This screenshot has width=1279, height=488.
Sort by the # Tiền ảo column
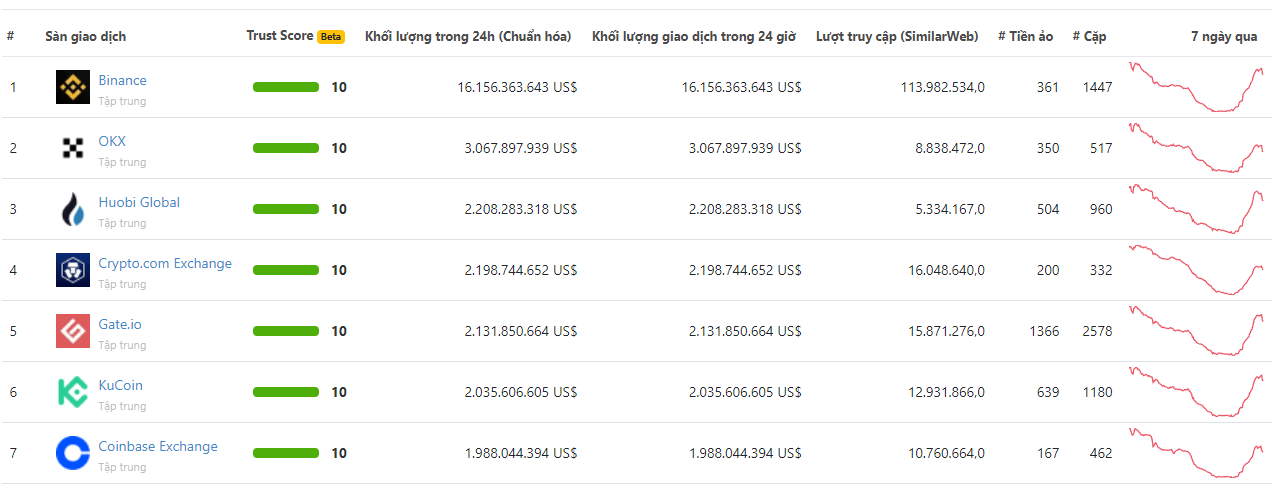pos(1025,37)
